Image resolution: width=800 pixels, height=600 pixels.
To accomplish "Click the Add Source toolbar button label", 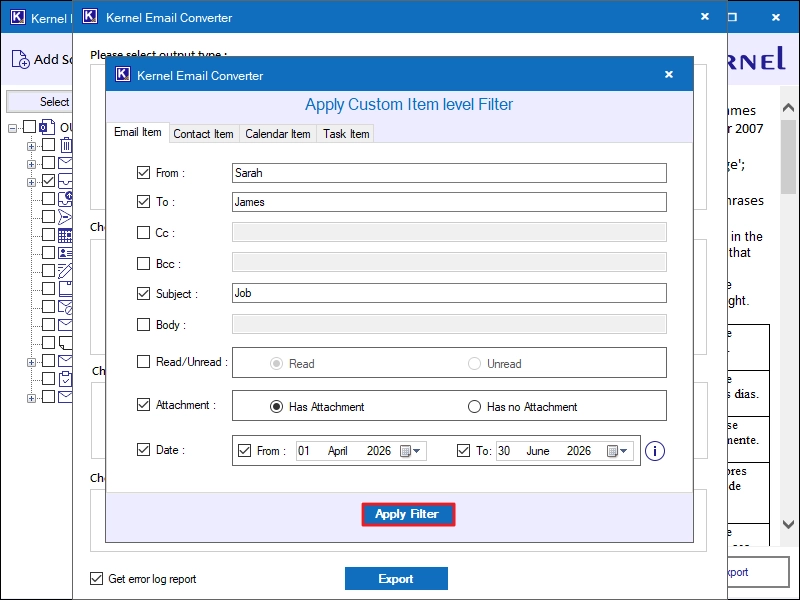I will [x=53, y=59].
